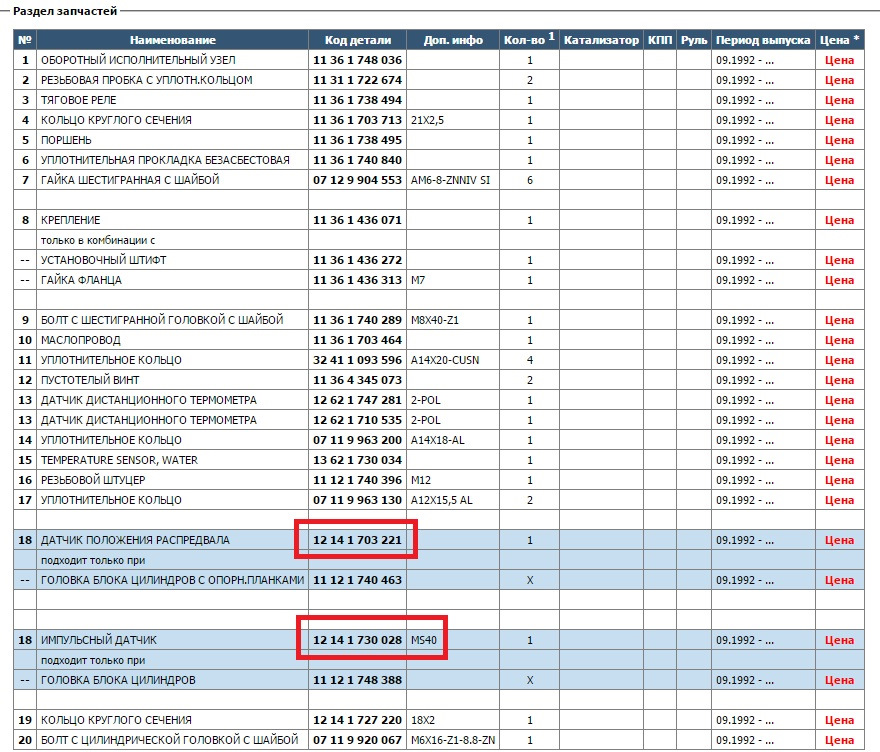
Task: Click the Доп. инфо column header
Action: 453,40
